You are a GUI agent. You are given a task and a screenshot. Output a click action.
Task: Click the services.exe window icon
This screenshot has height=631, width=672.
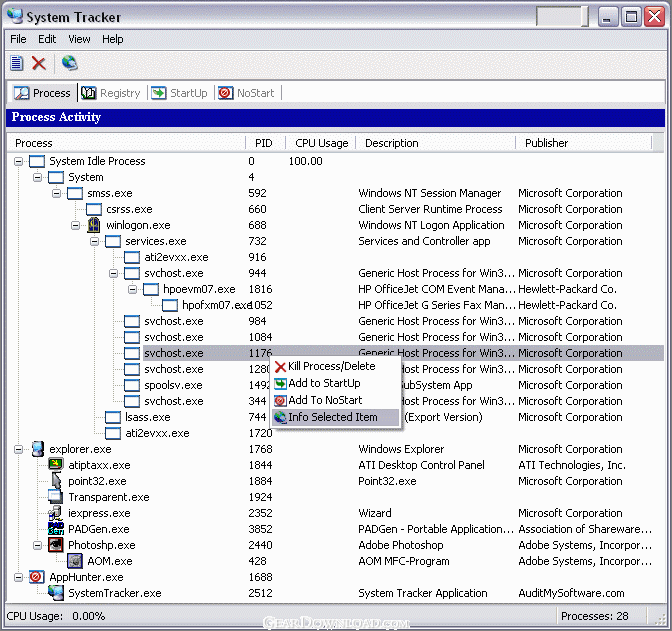click(x=113, y=241)
